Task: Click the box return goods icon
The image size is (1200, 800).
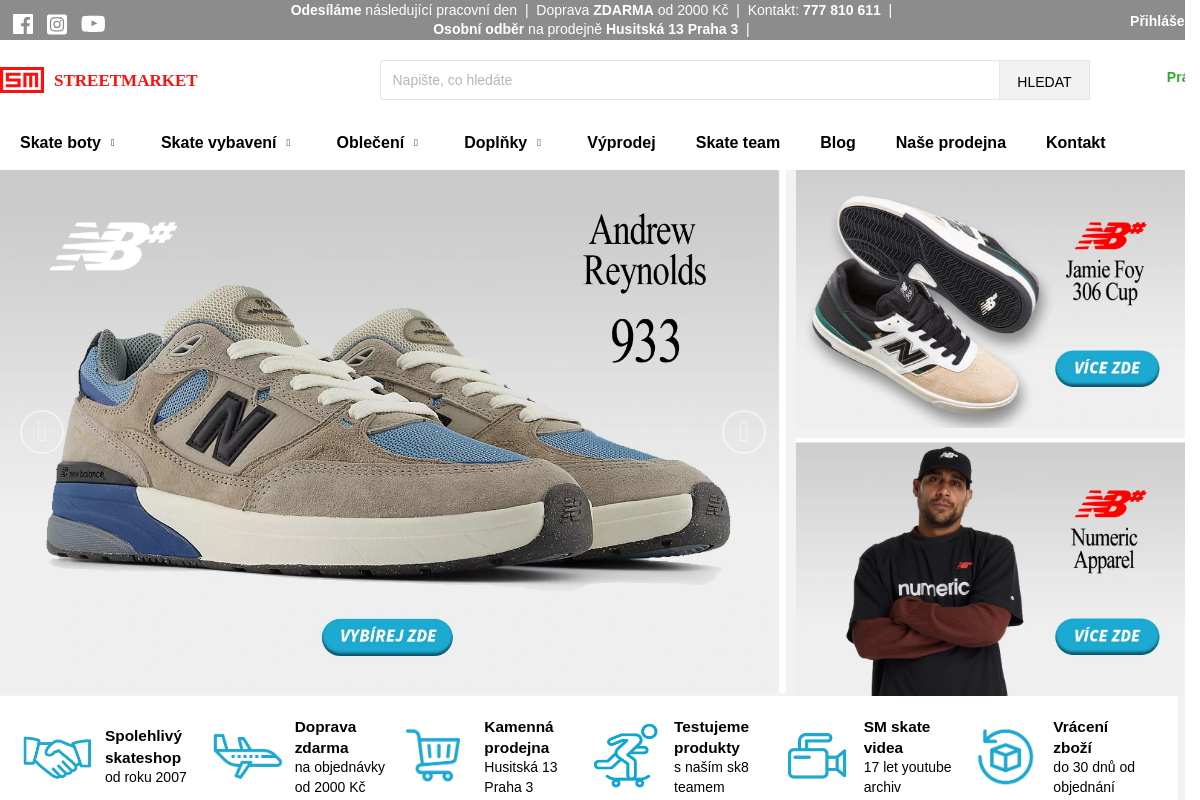Action: point(1005,756)
